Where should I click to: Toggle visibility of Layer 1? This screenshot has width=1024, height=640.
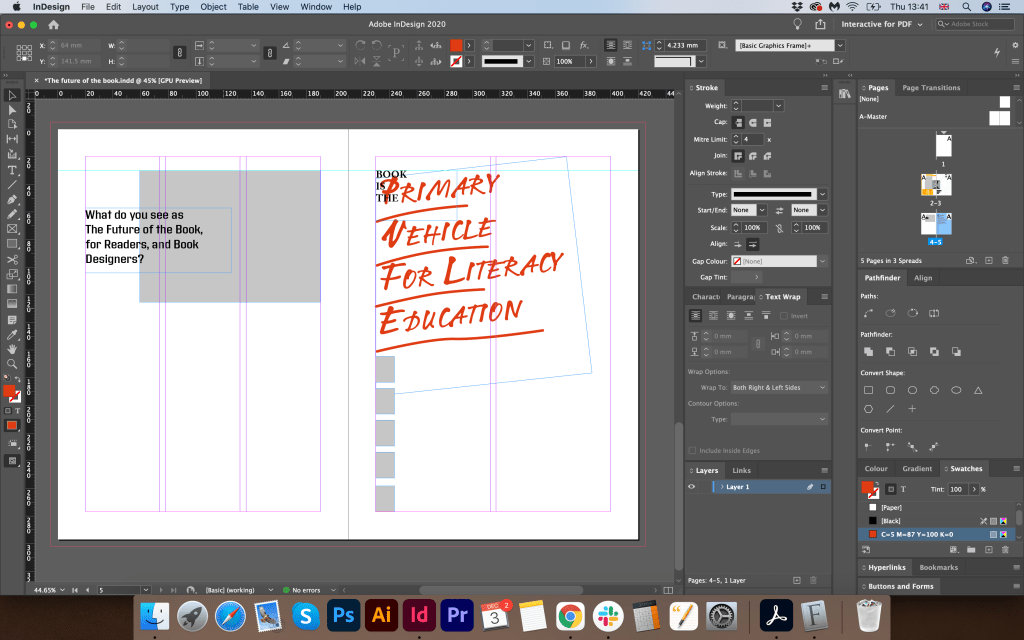tap(691, 487)
